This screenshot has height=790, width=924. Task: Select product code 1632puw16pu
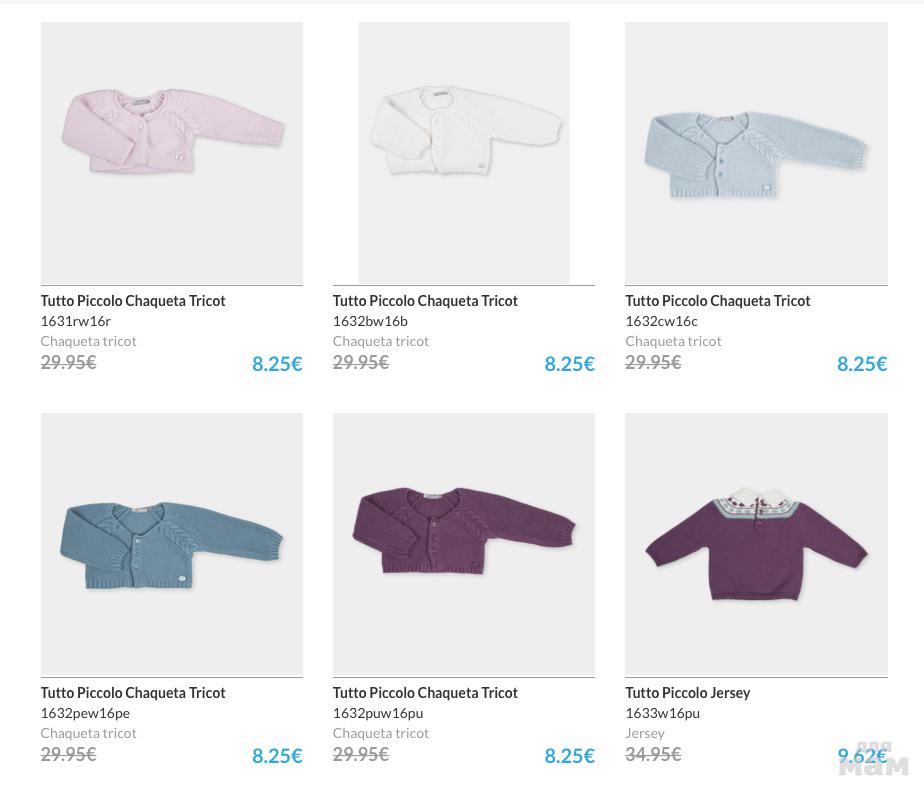pyautogui.click(x=378, y=713)
